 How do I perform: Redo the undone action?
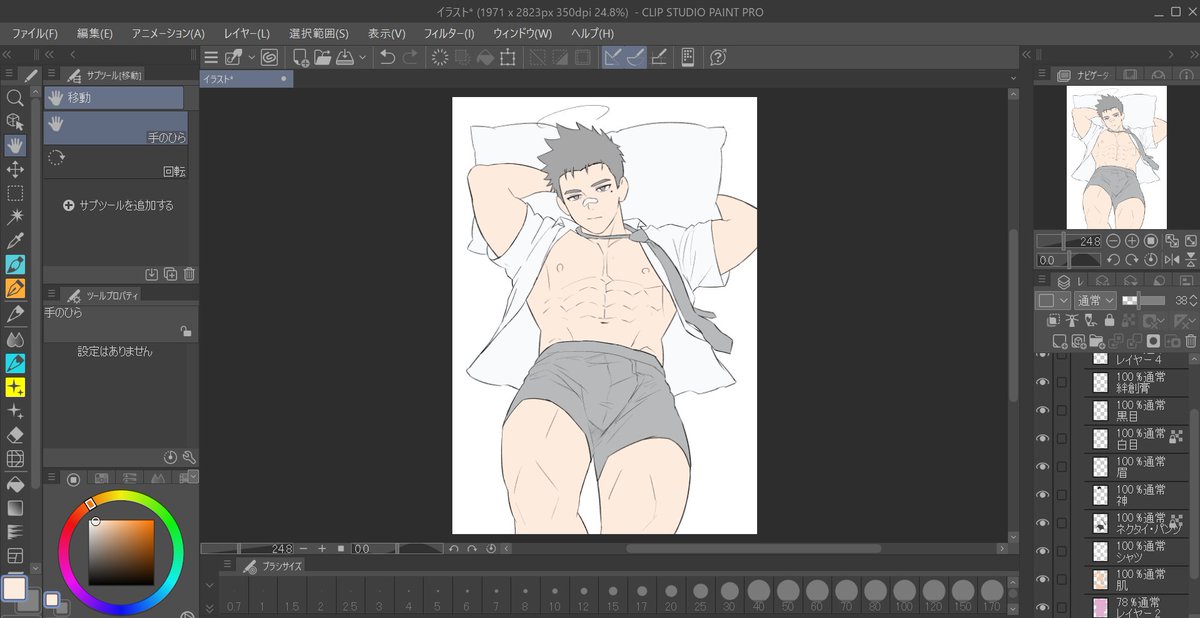click(410, 57)
